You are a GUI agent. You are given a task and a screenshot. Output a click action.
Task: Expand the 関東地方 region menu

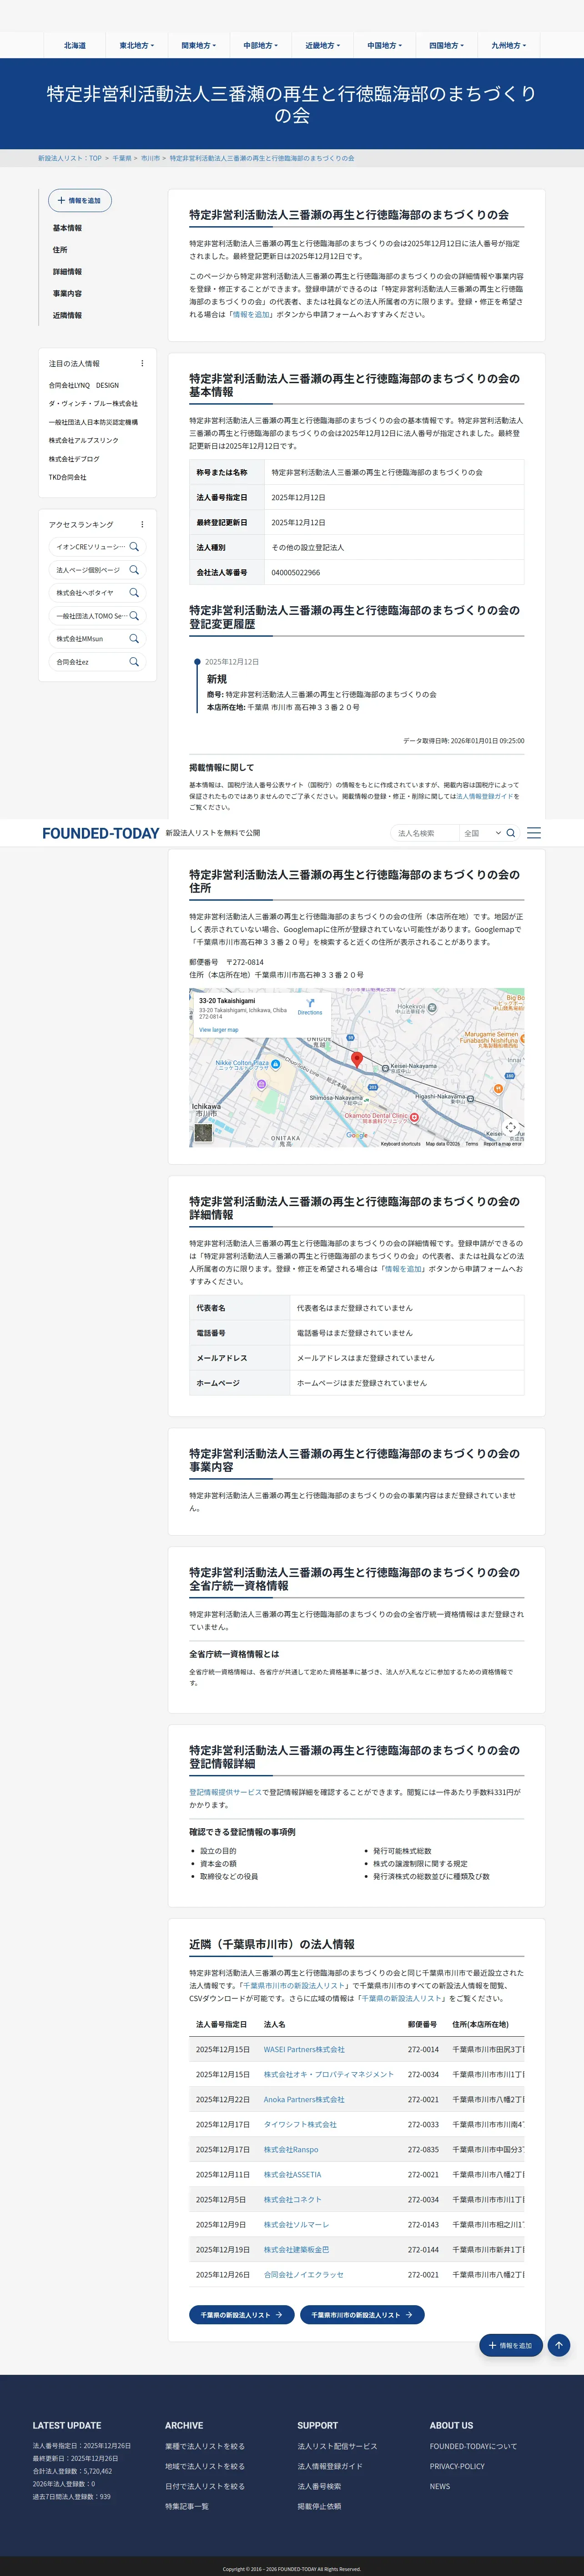coord(199,45)
